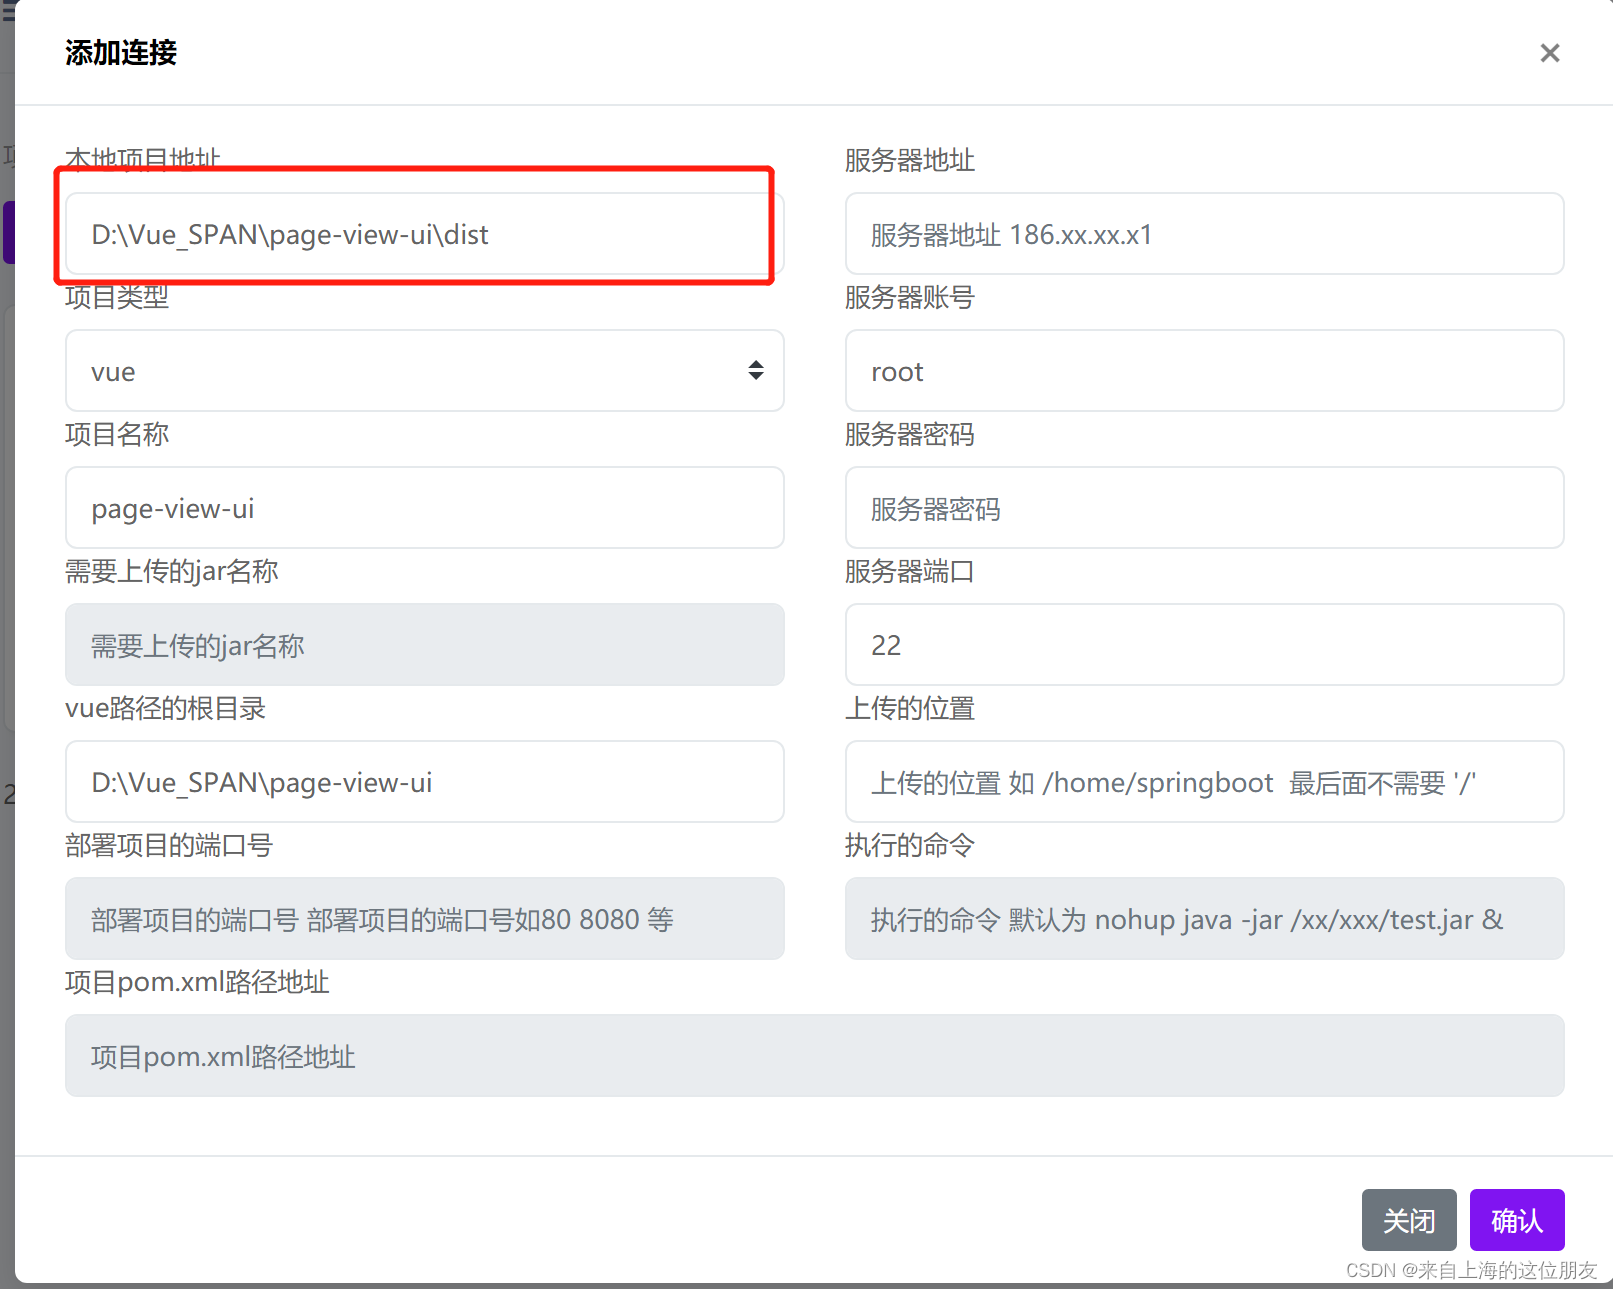Click the 服务器端口 label
Image resolution: width=1613 pixels, height=1289 pixels.
910,571
